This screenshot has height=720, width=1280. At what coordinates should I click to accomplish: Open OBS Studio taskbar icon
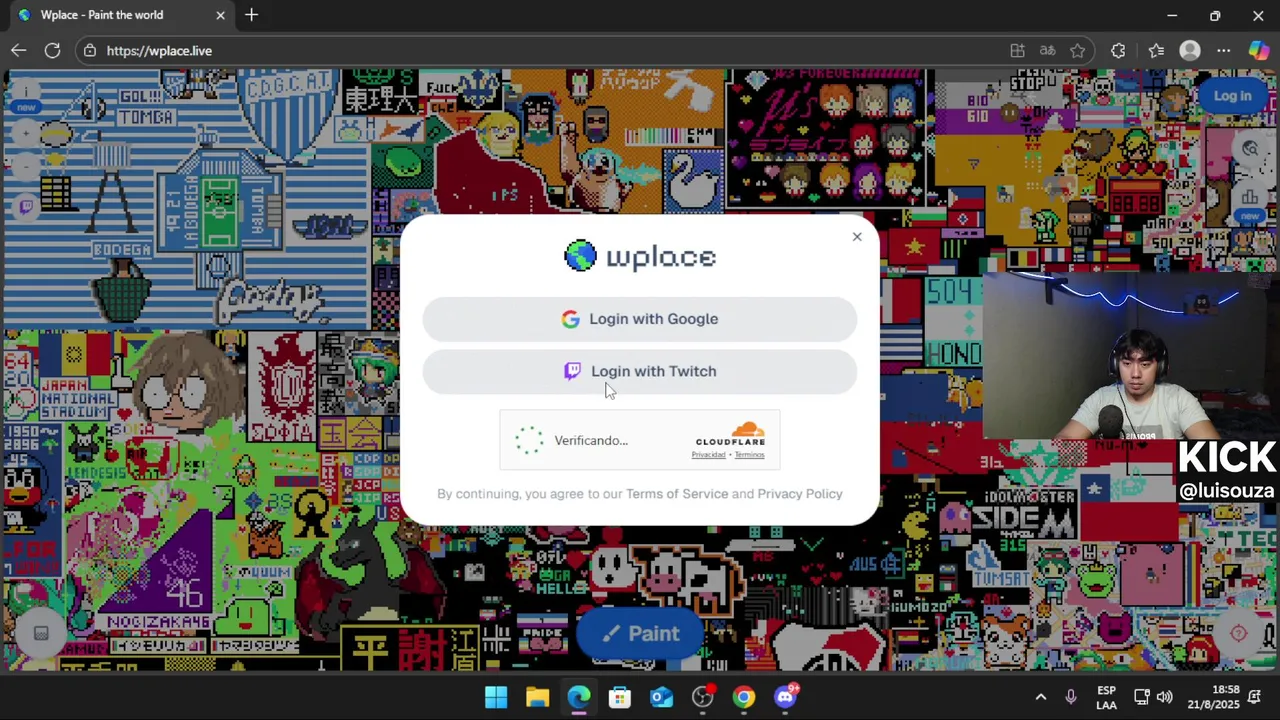pos(703,697)
